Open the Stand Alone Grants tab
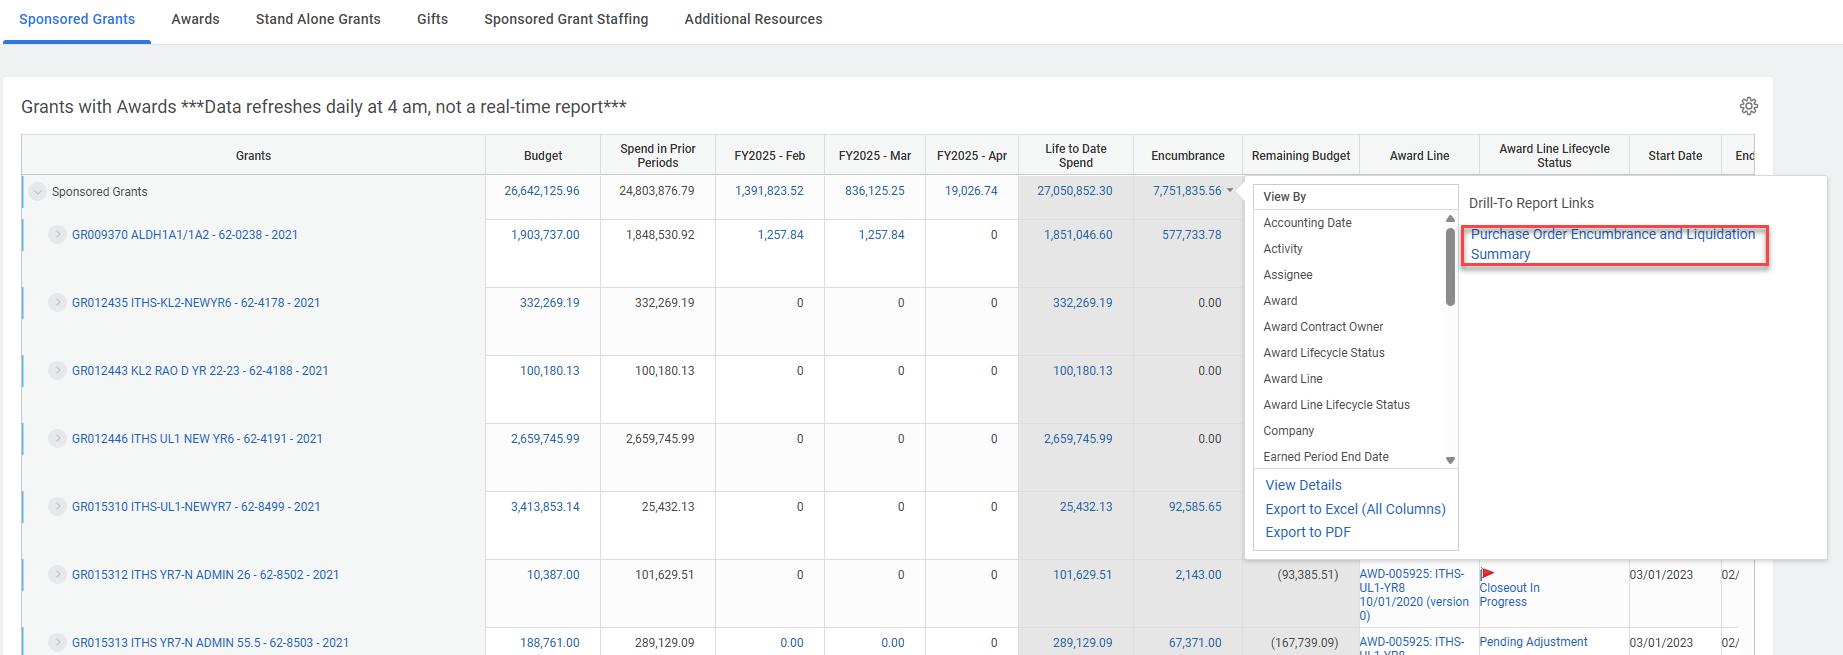Screen dimensions: 1843x655 pyautogui.click(x=318, y=19)
